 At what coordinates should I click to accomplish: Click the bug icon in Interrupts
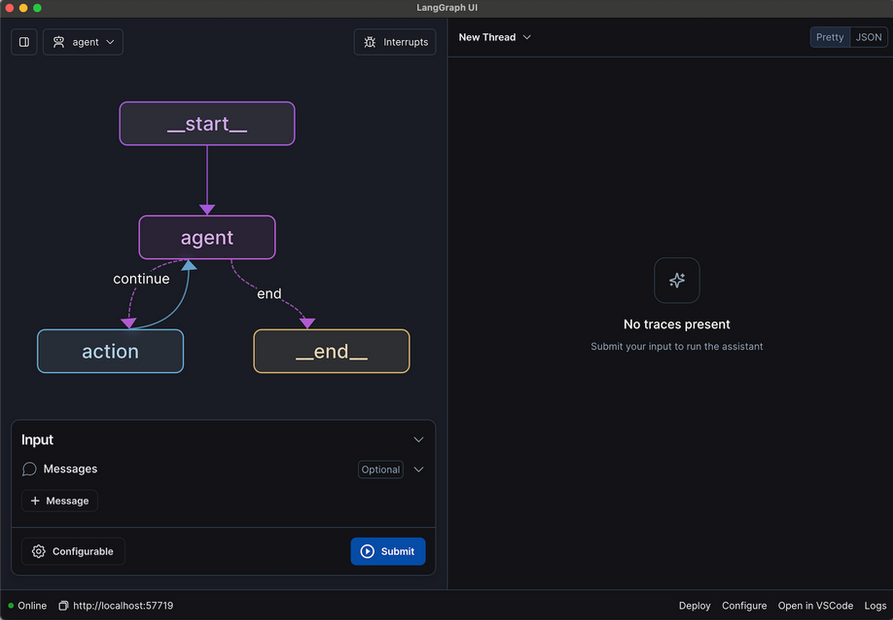[370, 42]
